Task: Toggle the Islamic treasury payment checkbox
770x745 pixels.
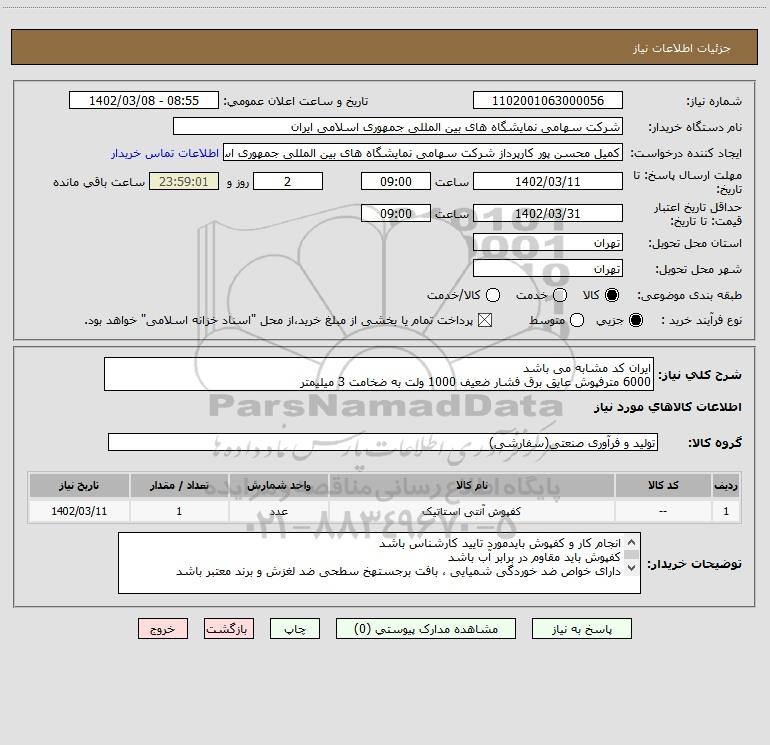Action: pyautogui.click(x=485, y=320)
